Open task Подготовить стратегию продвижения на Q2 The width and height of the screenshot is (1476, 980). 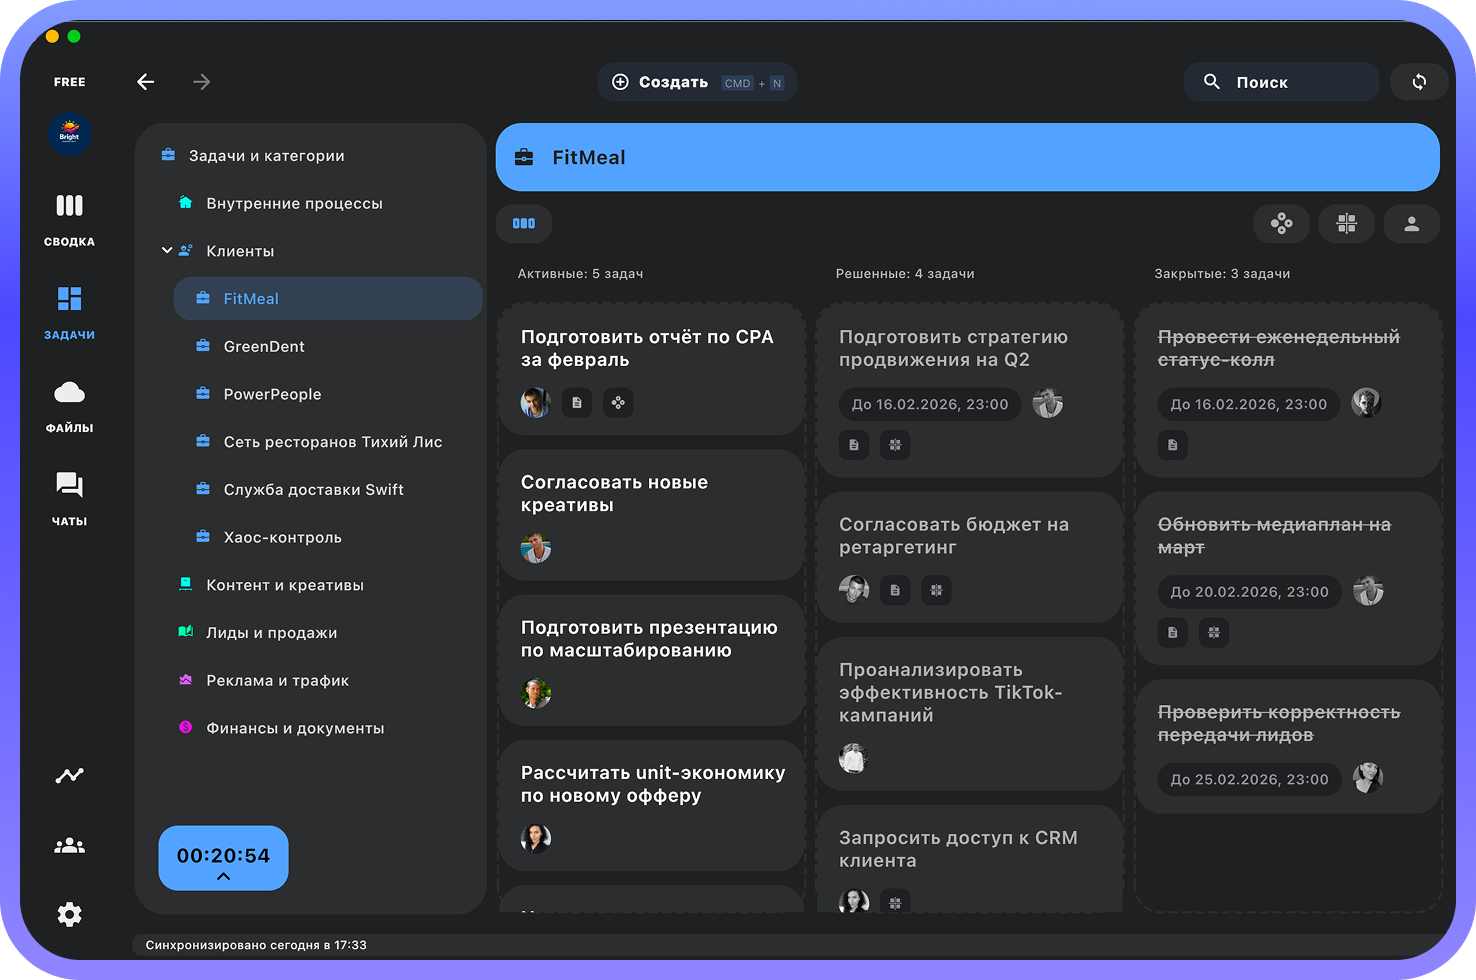(x=970, y=390)
